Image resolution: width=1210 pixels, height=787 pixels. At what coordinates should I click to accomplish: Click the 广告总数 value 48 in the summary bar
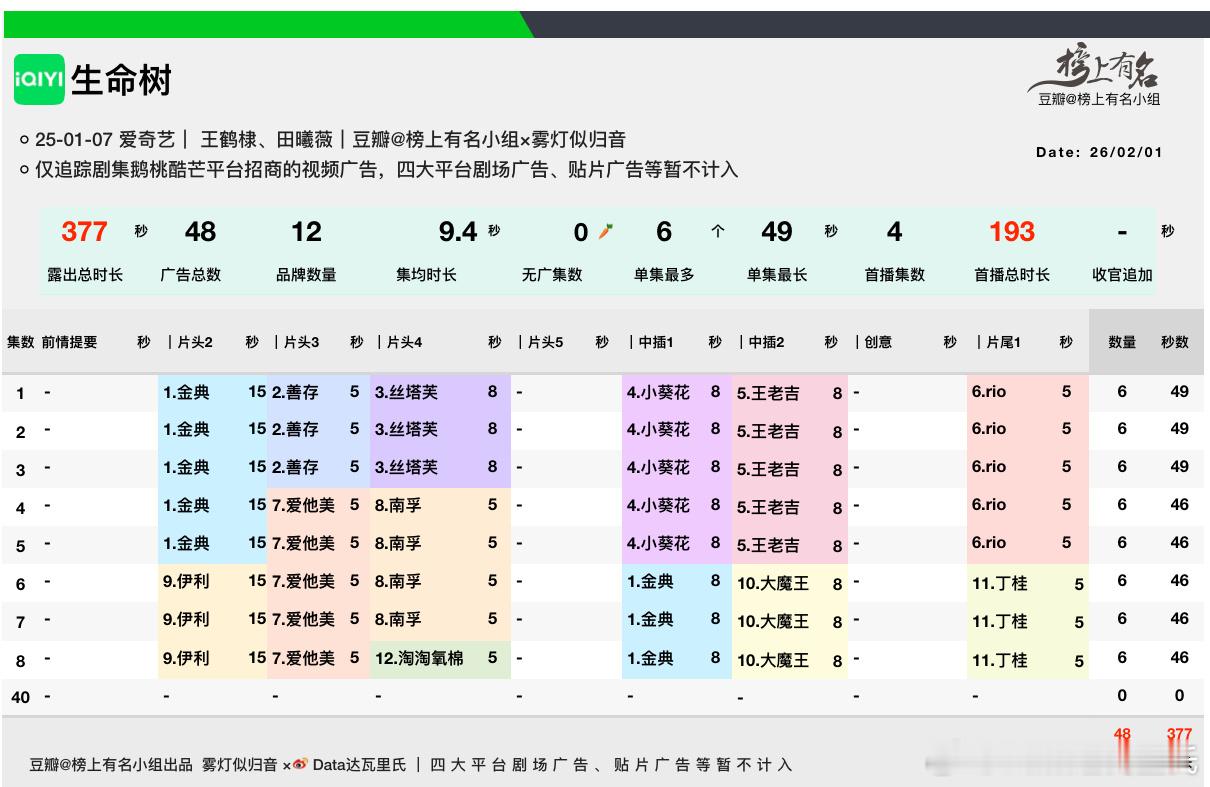pos(200,232)
